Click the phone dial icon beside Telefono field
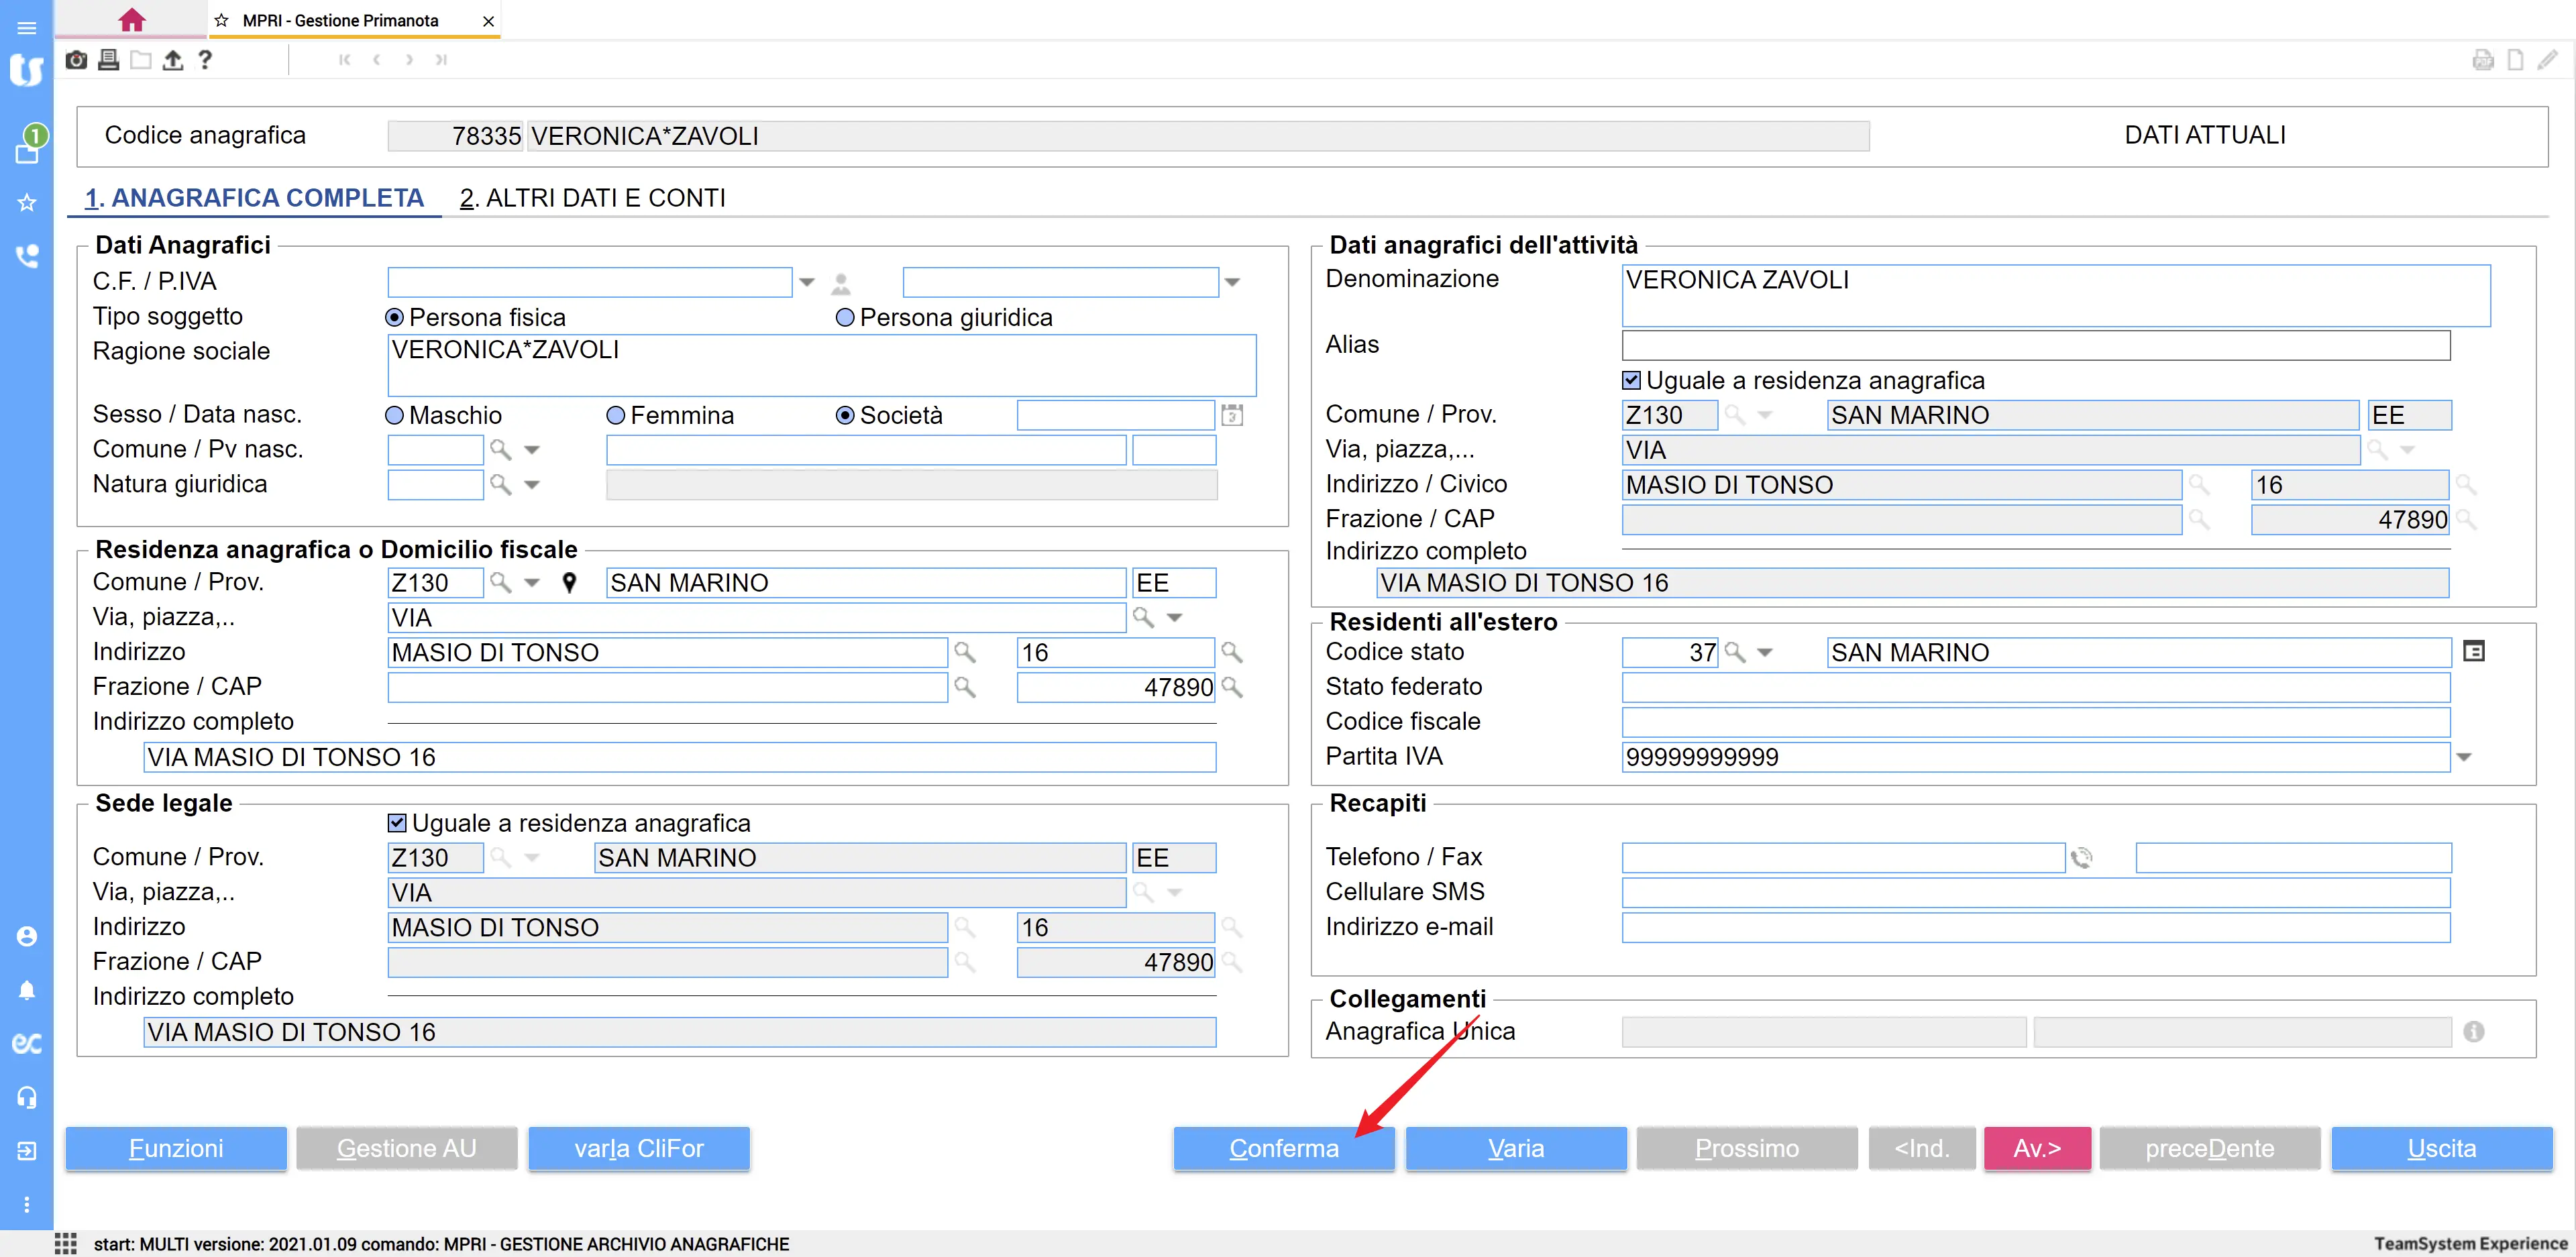 pyautogui.click(x=2081, y=858)
